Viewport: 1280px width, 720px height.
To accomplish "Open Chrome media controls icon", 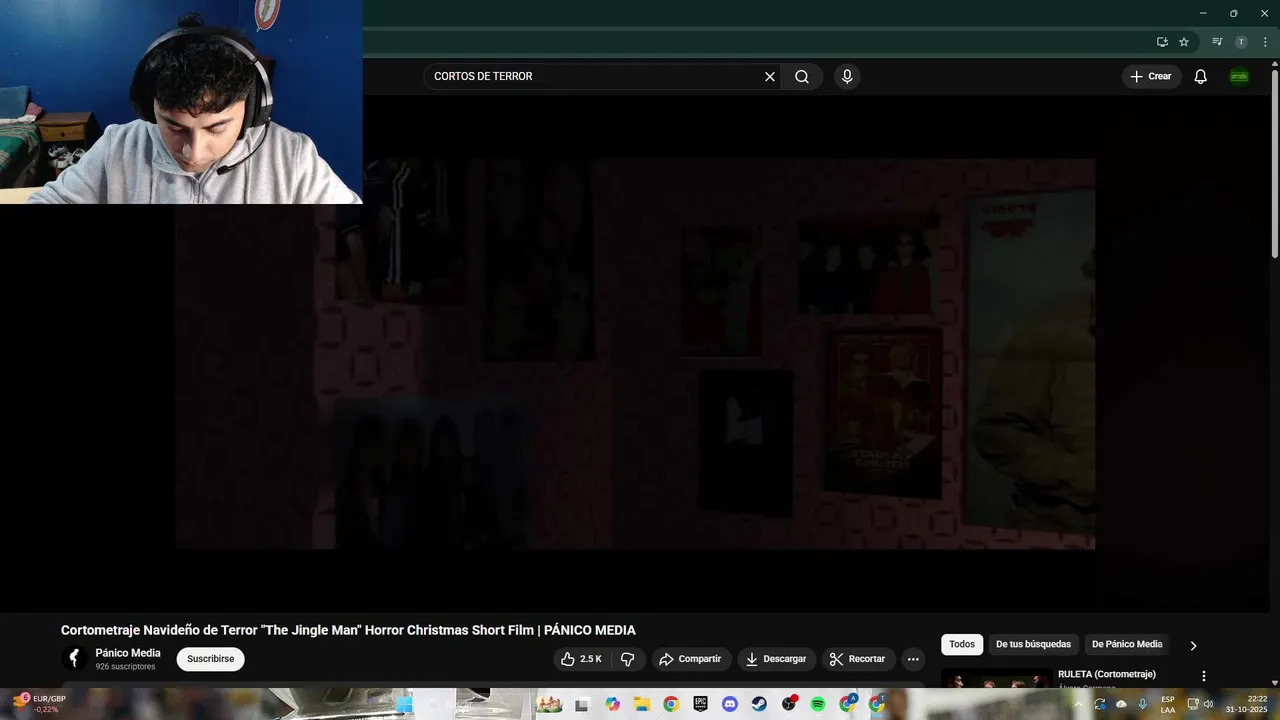I will tap(1217, 42).
